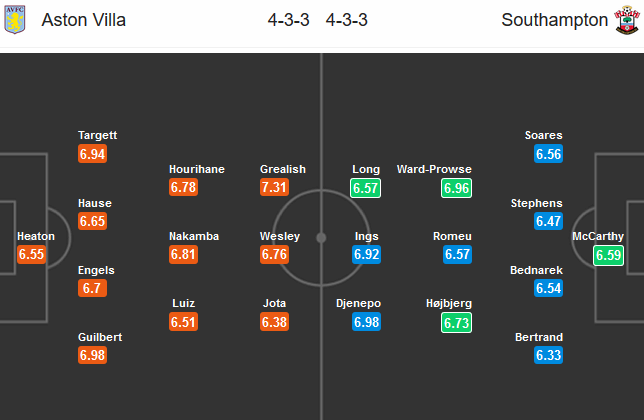
Task: Click Ings' 6.92 rating badge
Action: coord(366,255)
